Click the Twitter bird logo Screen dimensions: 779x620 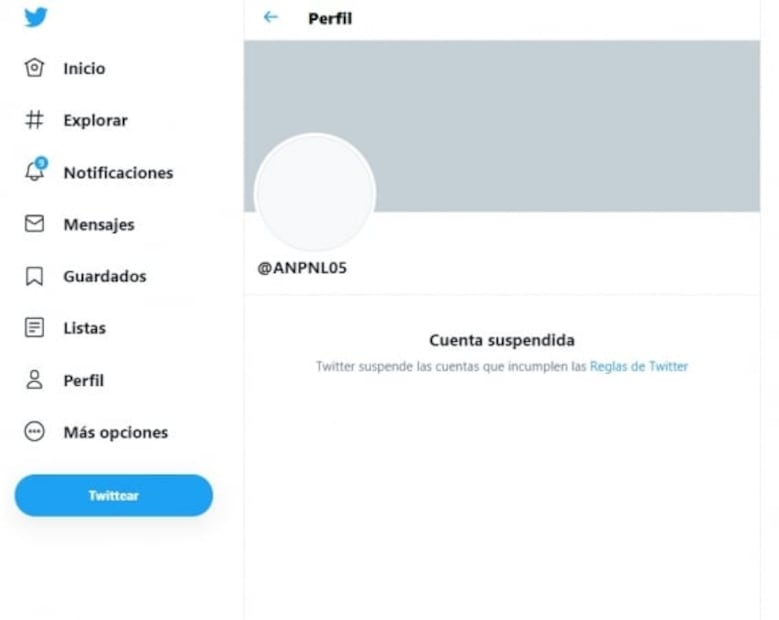tap(36, 17)
